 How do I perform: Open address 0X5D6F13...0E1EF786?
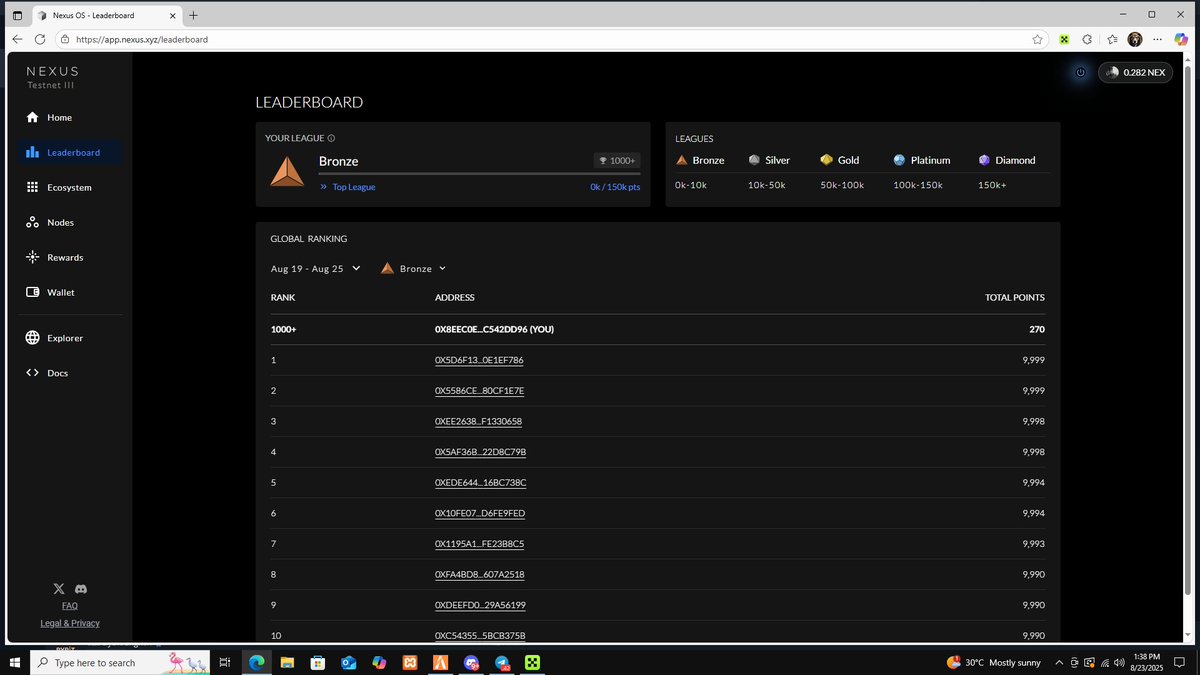[x=479, y=359]
